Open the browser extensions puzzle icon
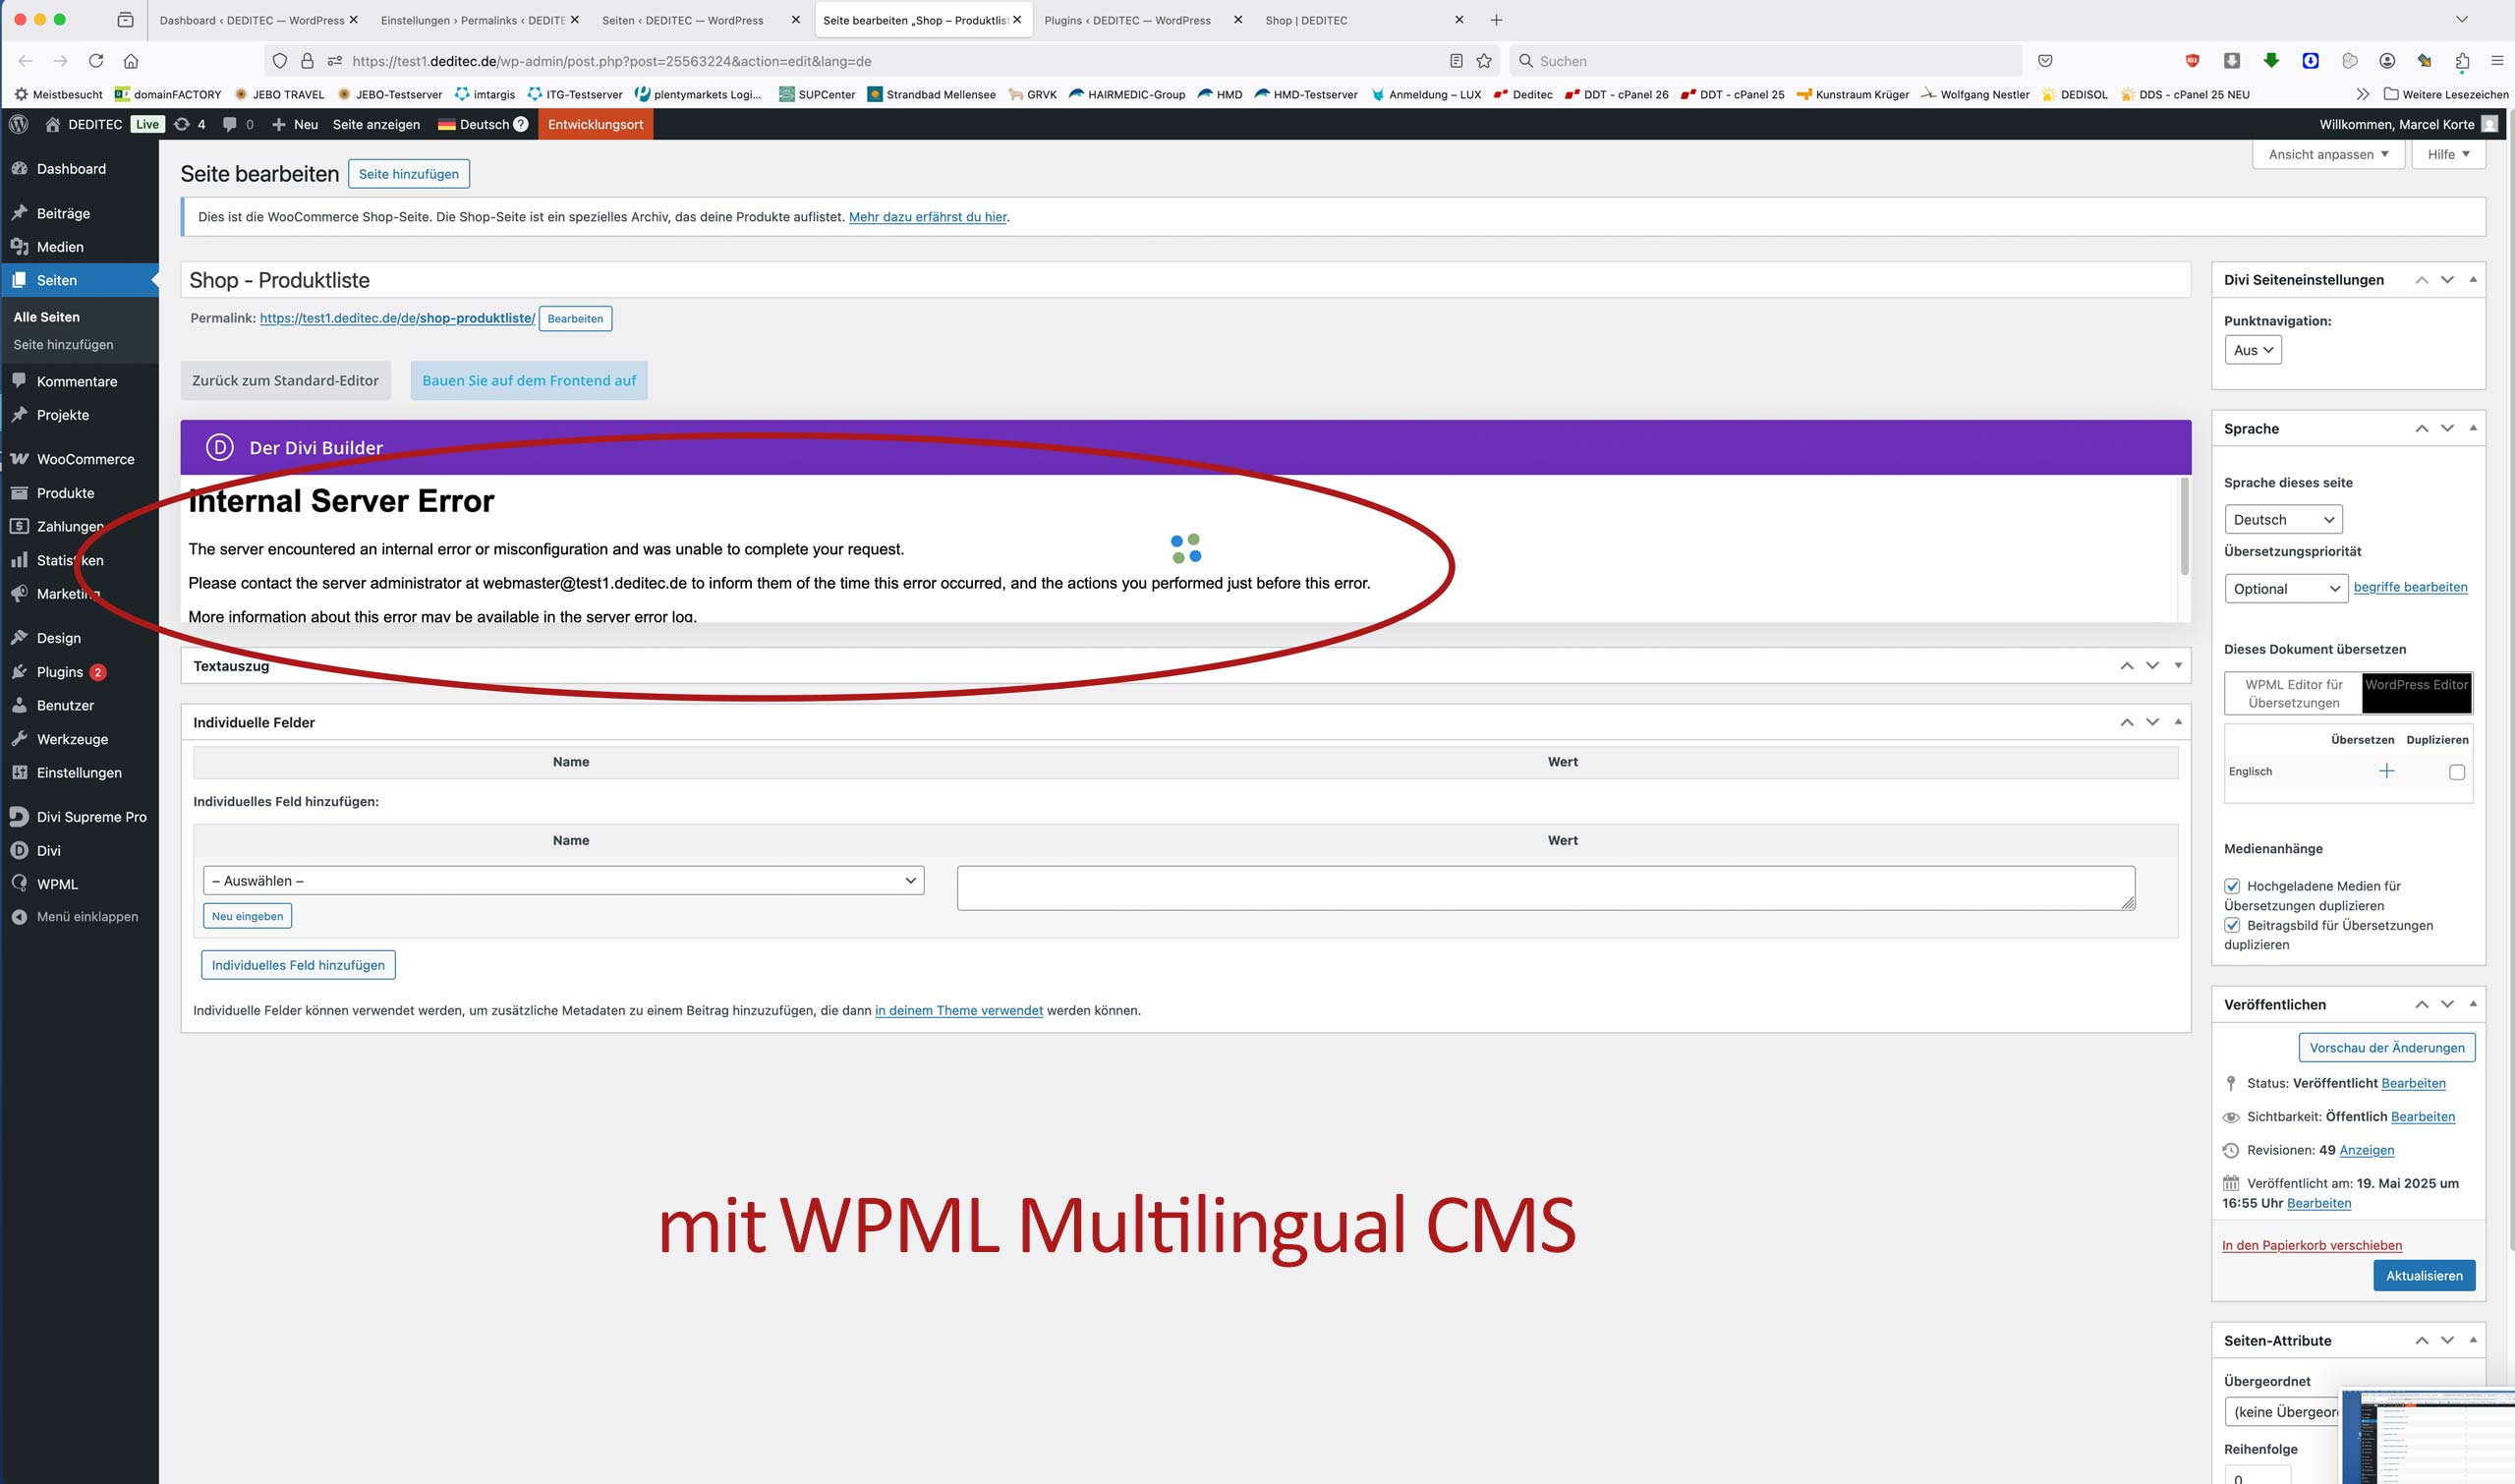 [x=2462, y=61]
